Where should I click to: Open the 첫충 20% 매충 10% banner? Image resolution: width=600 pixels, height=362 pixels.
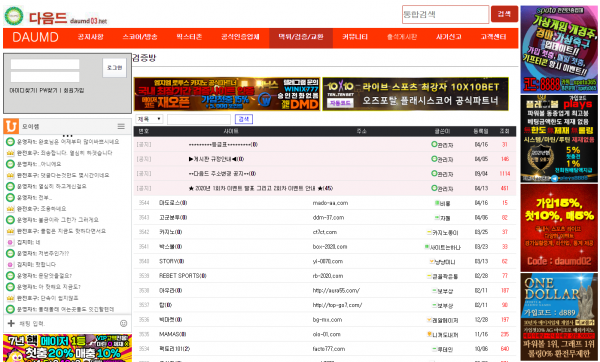click(x=67, y=348)
